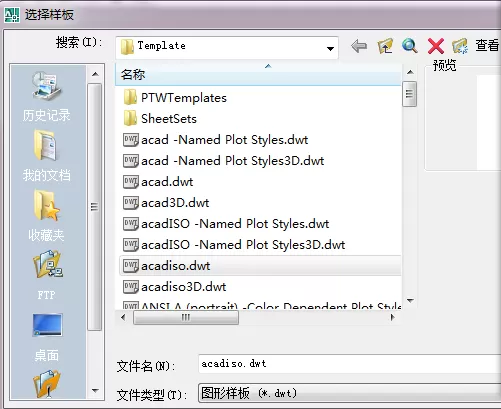Select the Buzzsaw folder icon at sidebar bottom
This screenshot has width=501, height=409.
47,383
